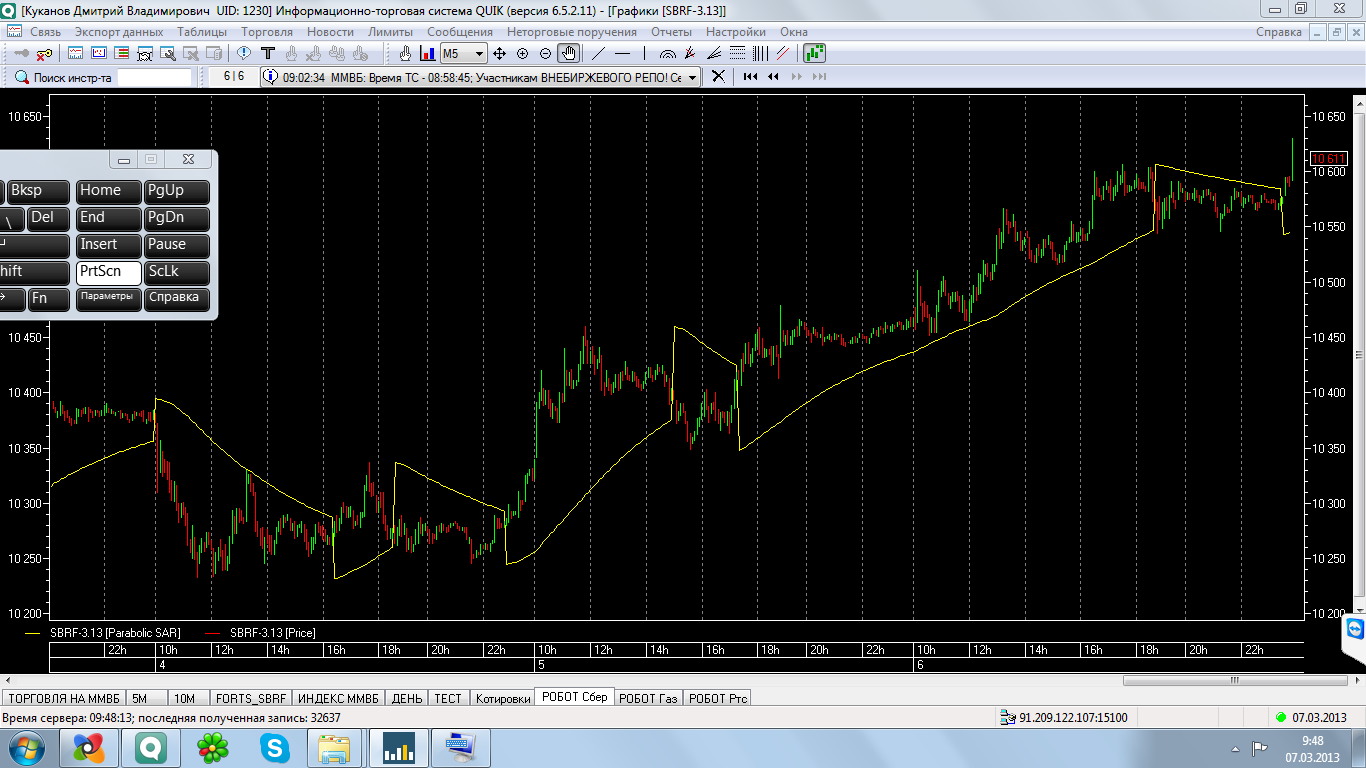Open the M5 timeframe dropdown
The width and height of the screenshot is (1366, 768).
[x=480, y=53]
